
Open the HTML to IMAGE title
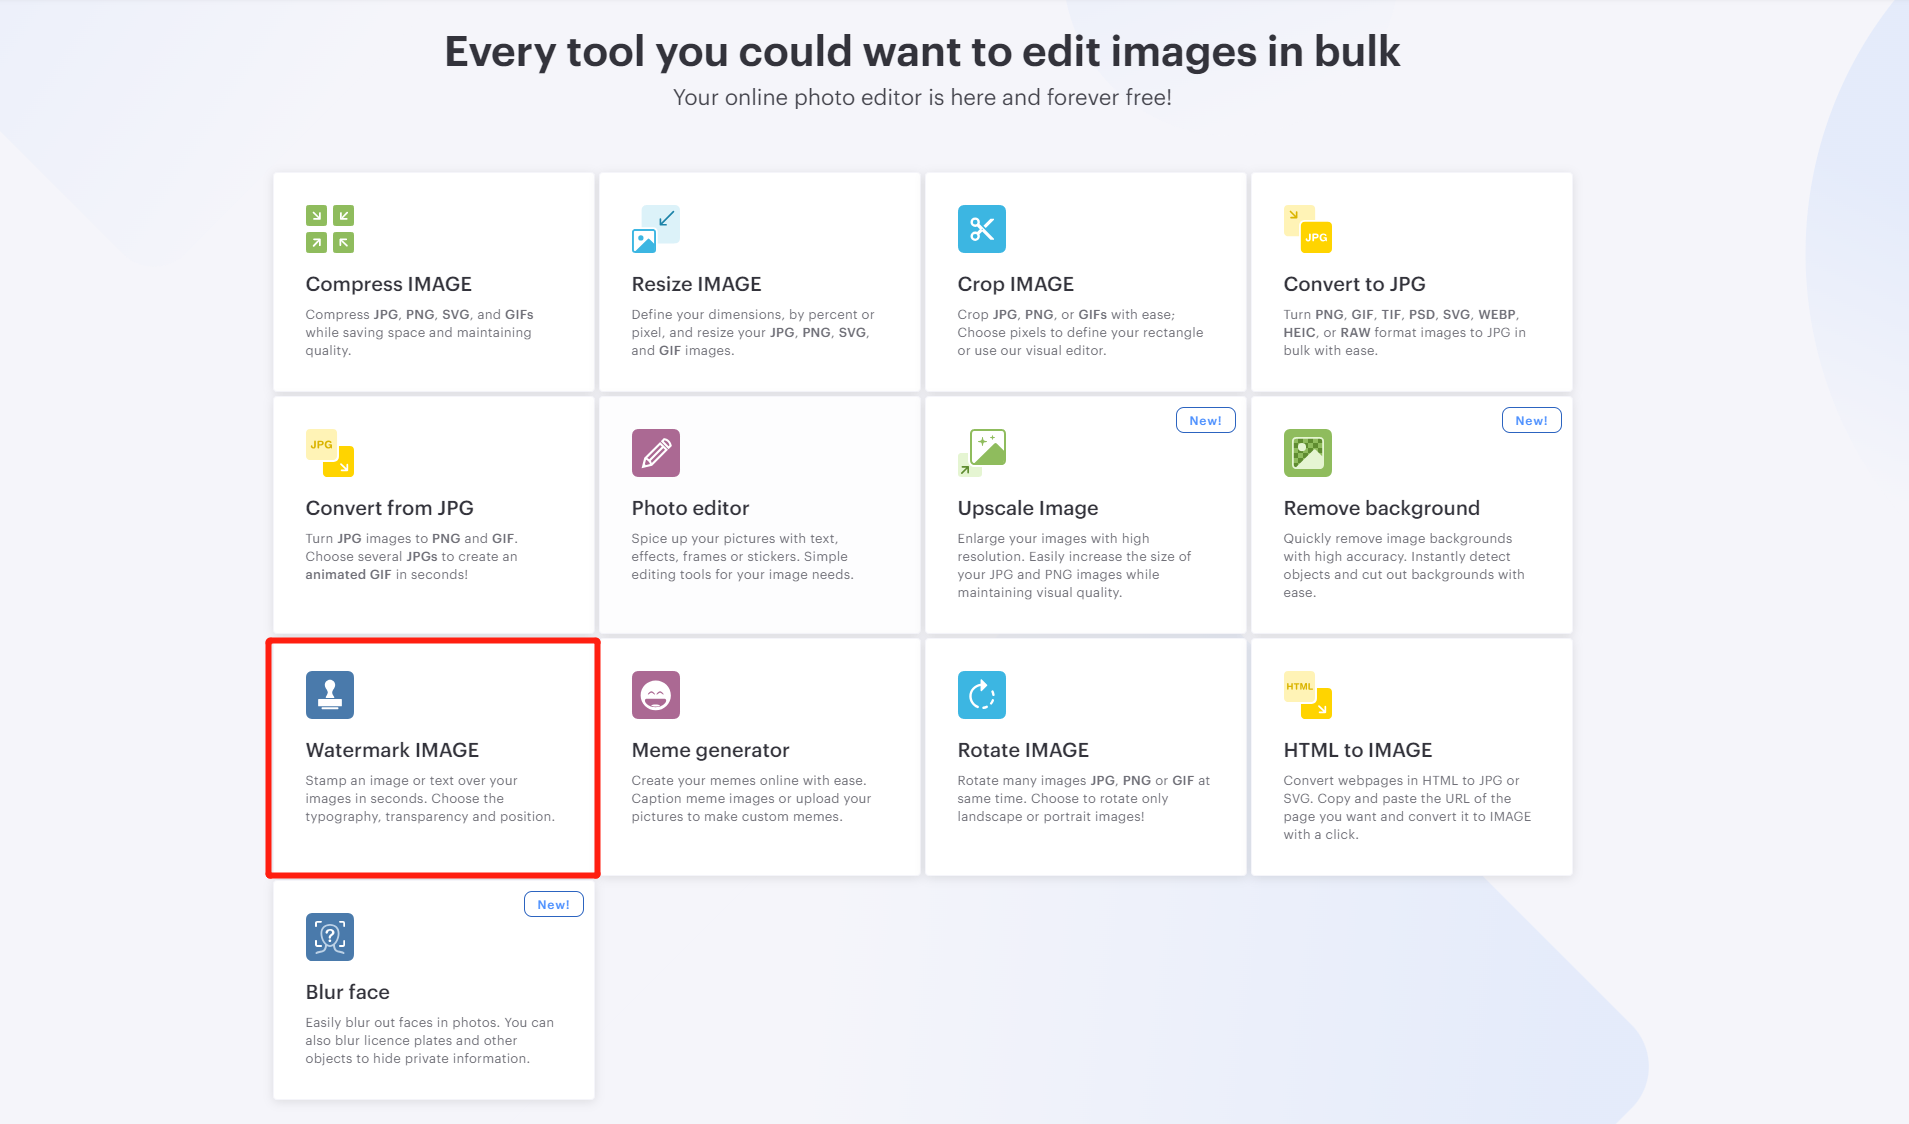click(x=1358, y=750)
